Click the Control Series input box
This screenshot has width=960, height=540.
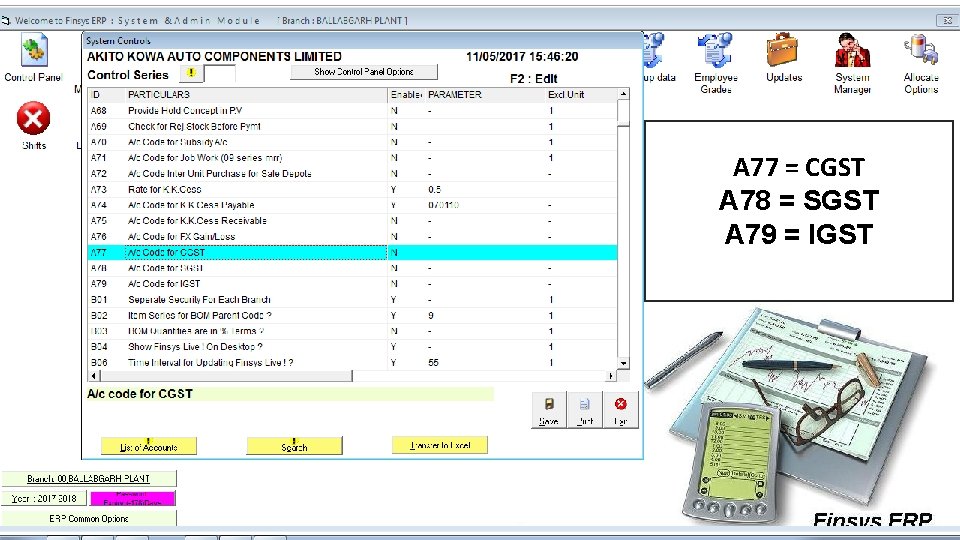219,74
